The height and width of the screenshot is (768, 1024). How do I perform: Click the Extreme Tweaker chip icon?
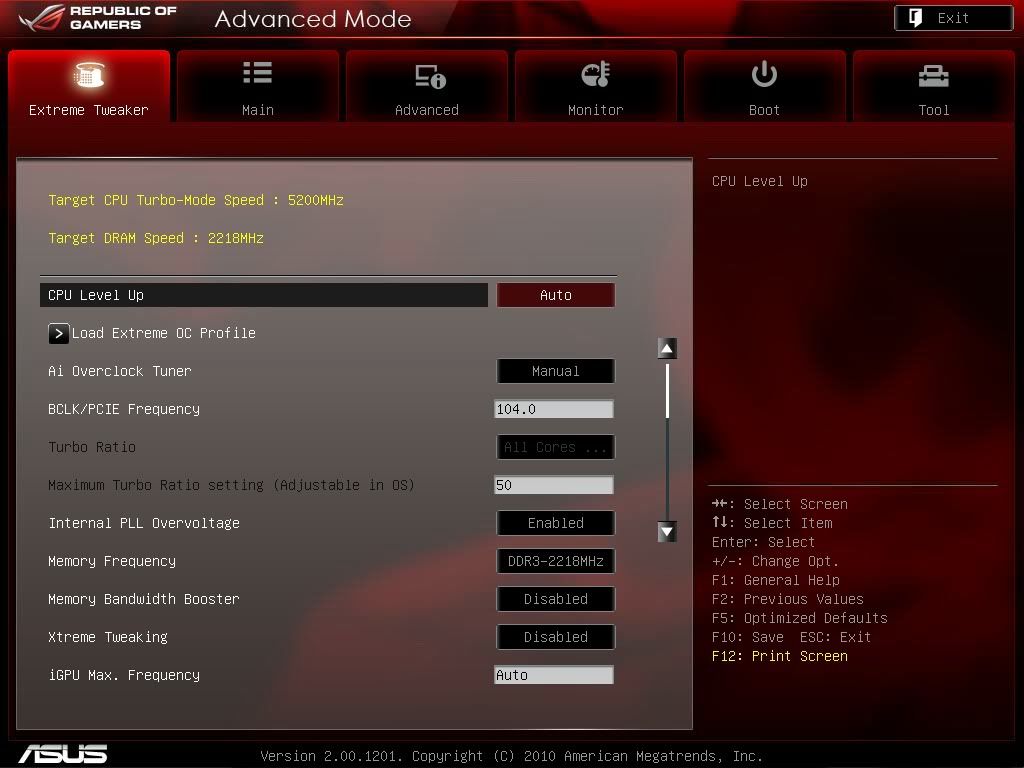point(89,75)
